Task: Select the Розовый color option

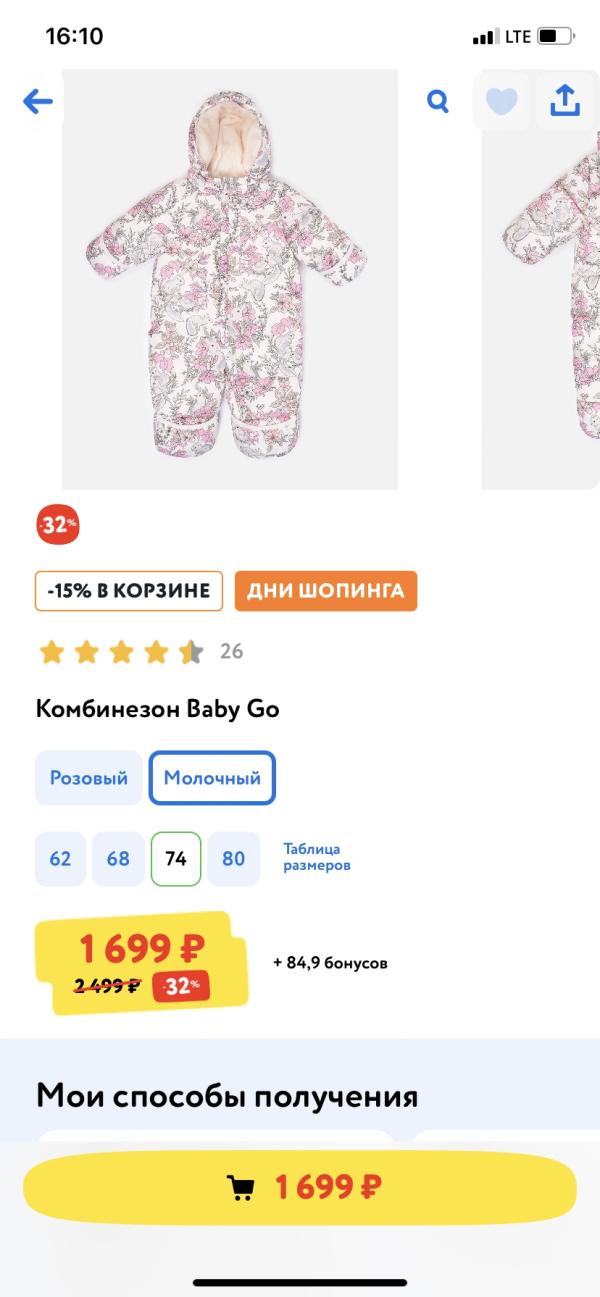Action: 89,778
